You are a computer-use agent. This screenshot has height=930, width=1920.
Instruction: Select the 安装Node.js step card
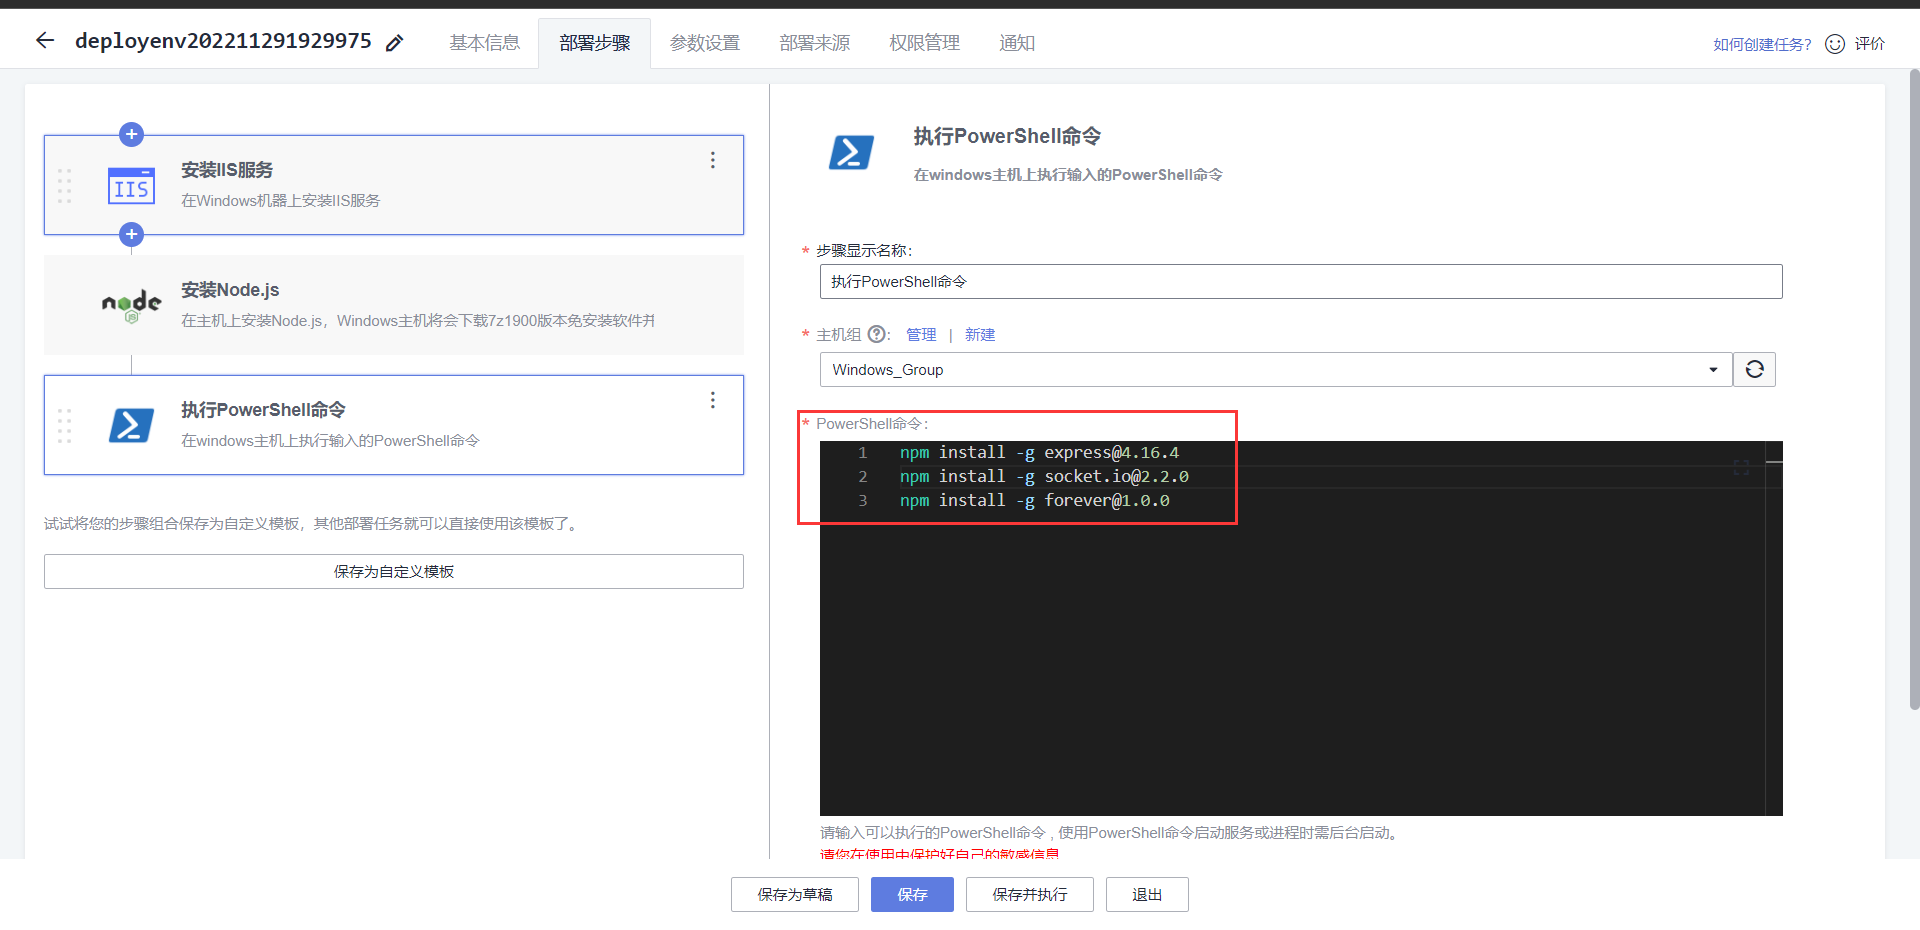click(394, 305)
